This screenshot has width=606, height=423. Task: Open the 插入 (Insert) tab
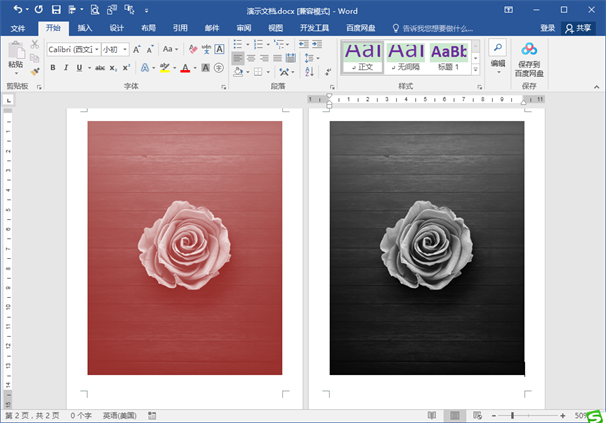coord(85,28)
